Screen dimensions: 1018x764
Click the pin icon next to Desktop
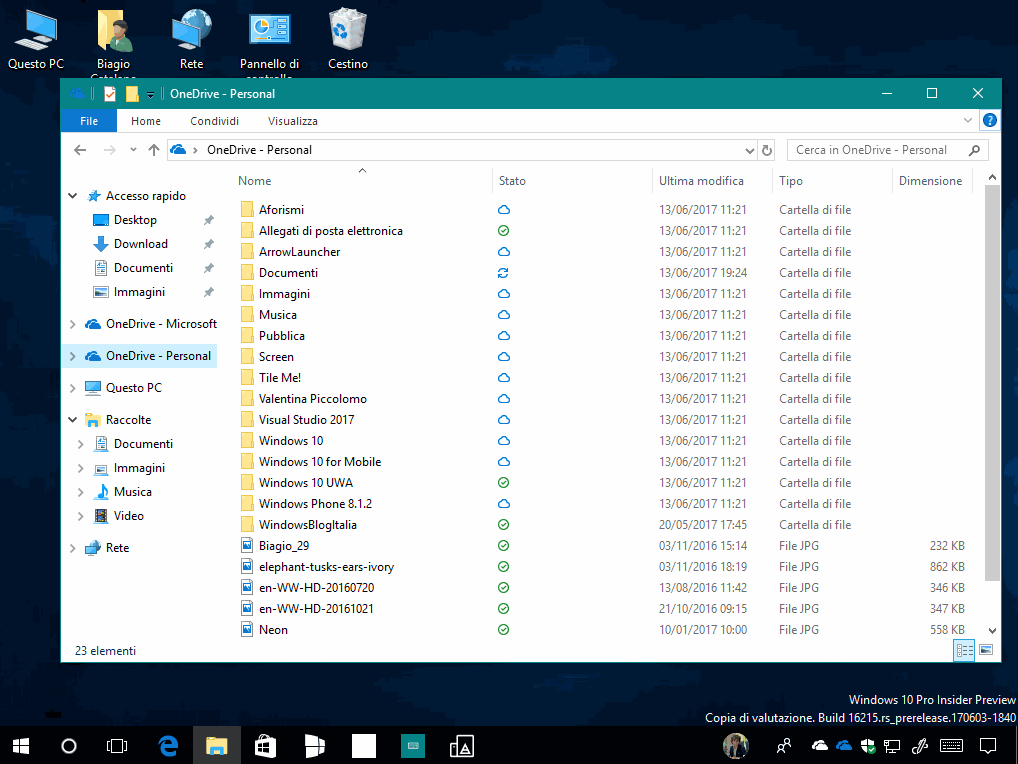[x=208, y=220]
